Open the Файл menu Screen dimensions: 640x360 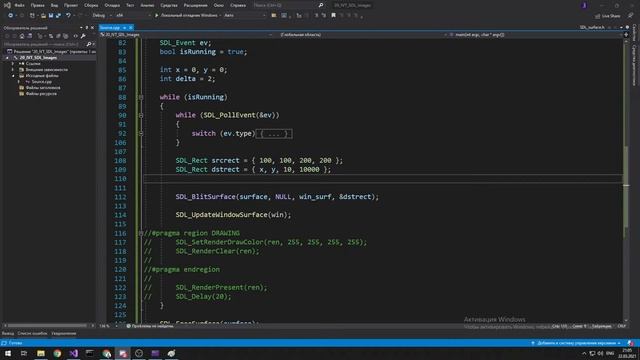tap(19, 5)
